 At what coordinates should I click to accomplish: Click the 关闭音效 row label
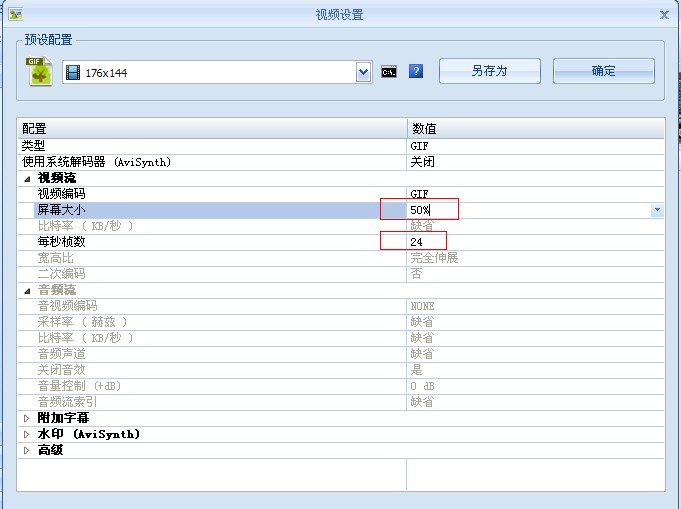pos(61,370)
